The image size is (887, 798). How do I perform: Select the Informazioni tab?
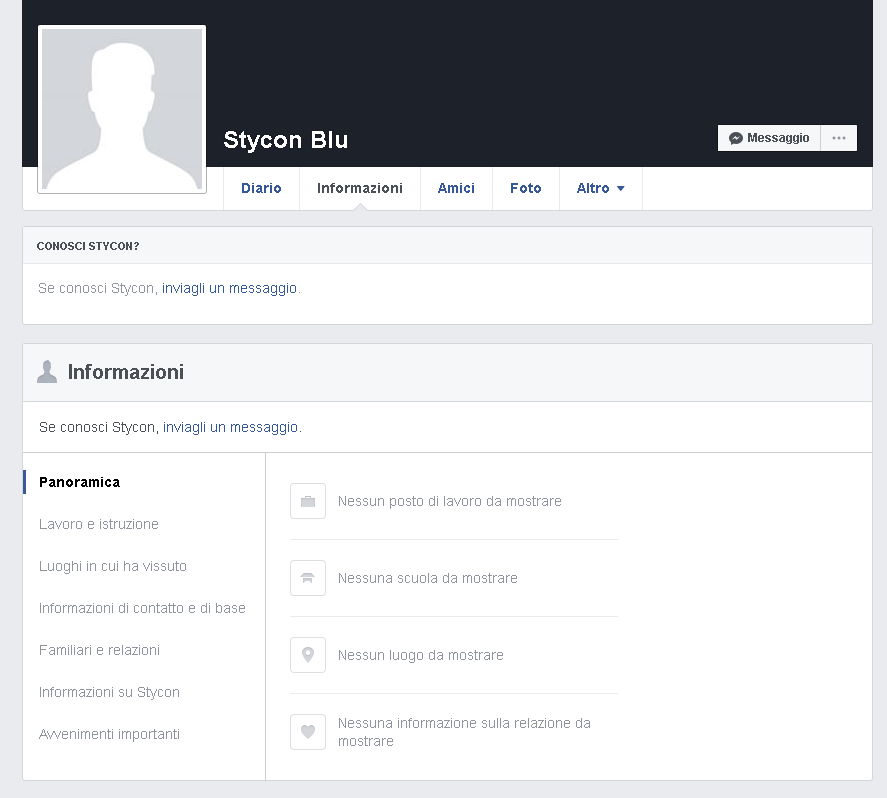pyautogui.click(x=360, y=188)
